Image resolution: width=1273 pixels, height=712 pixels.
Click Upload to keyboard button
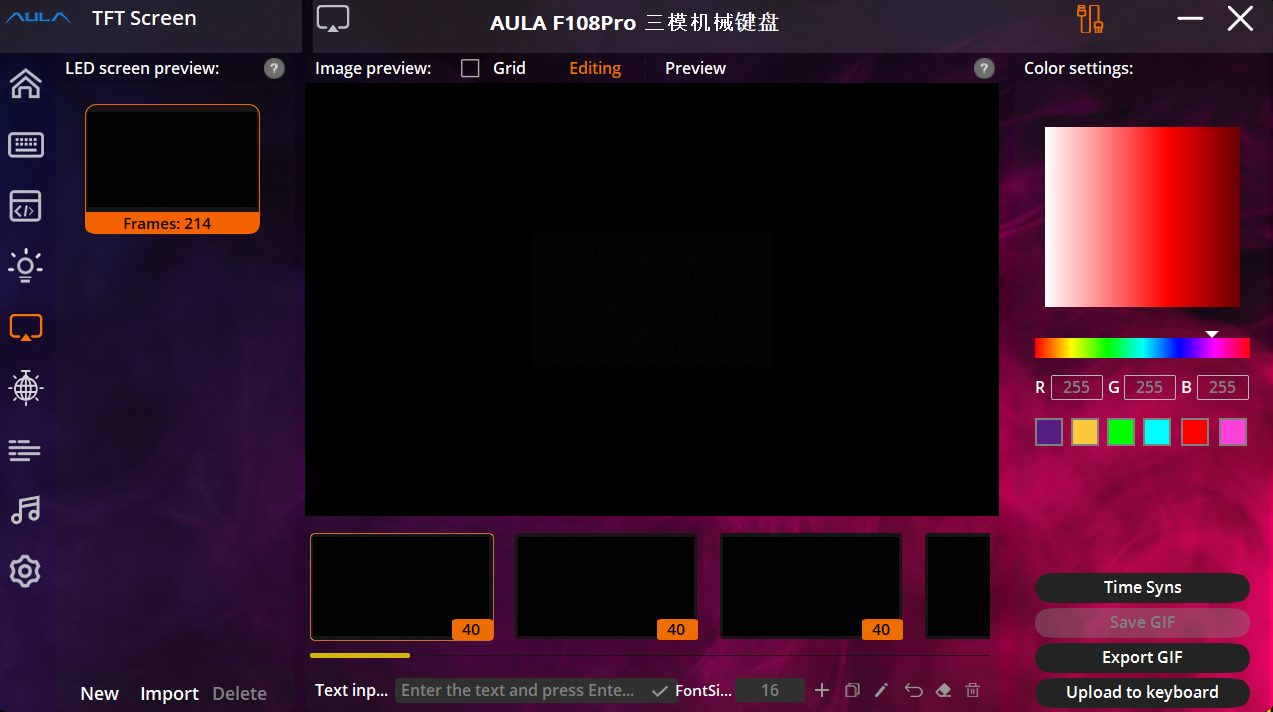pos(1142,692)
